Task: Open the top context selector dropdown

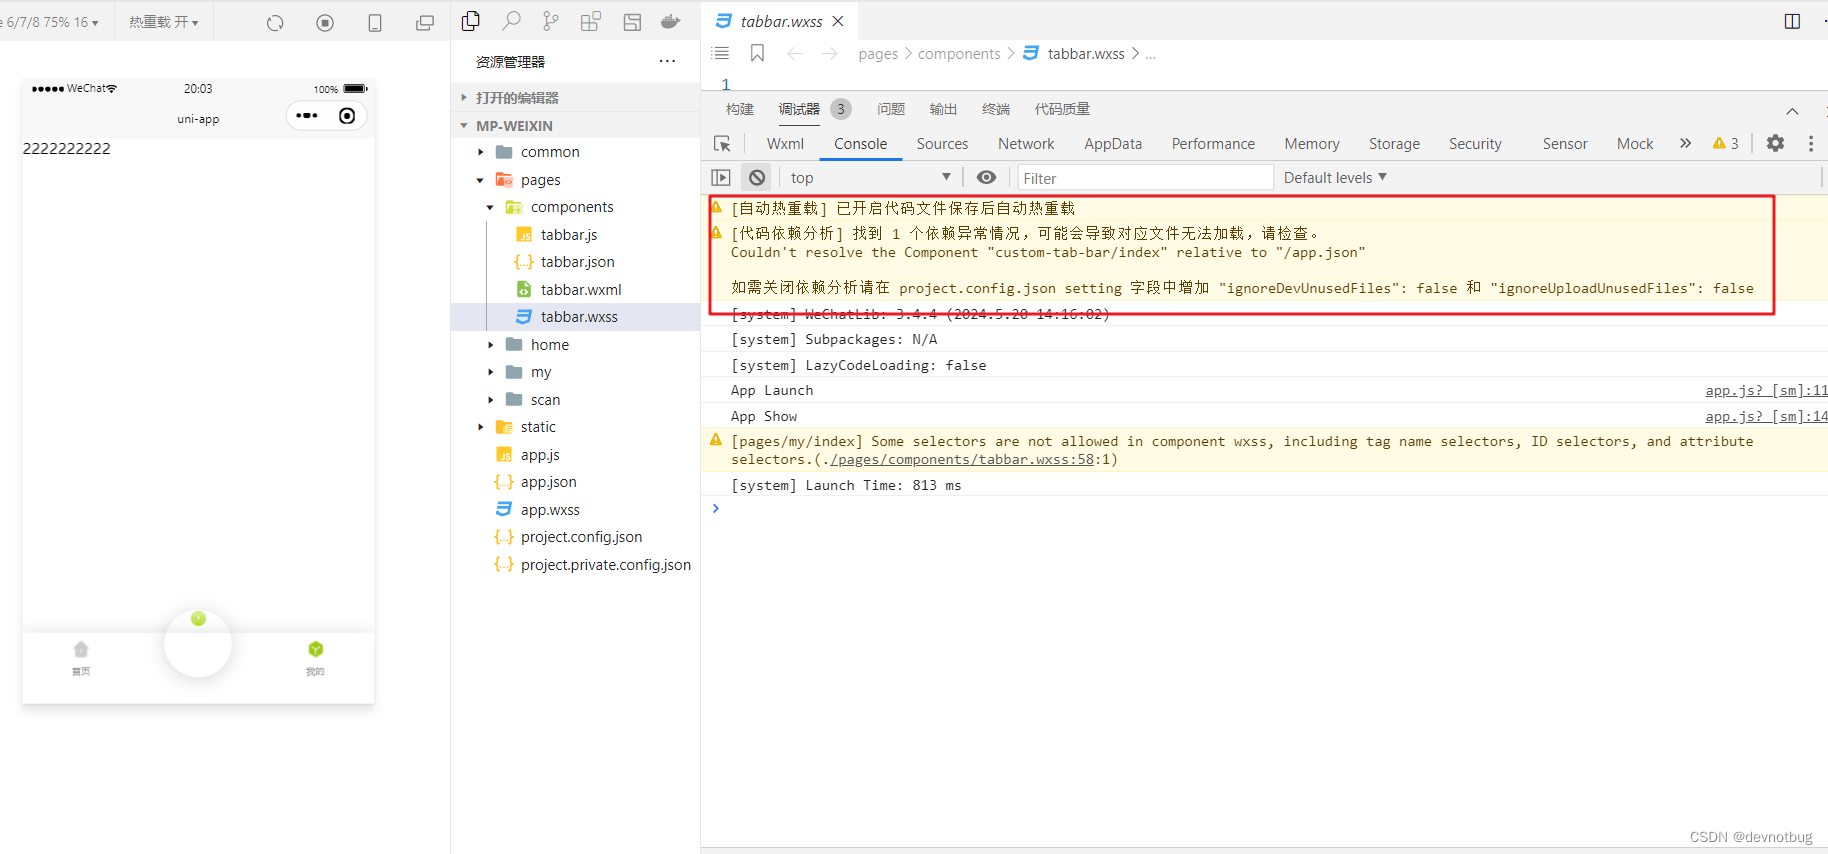Action: pos(870,178)
